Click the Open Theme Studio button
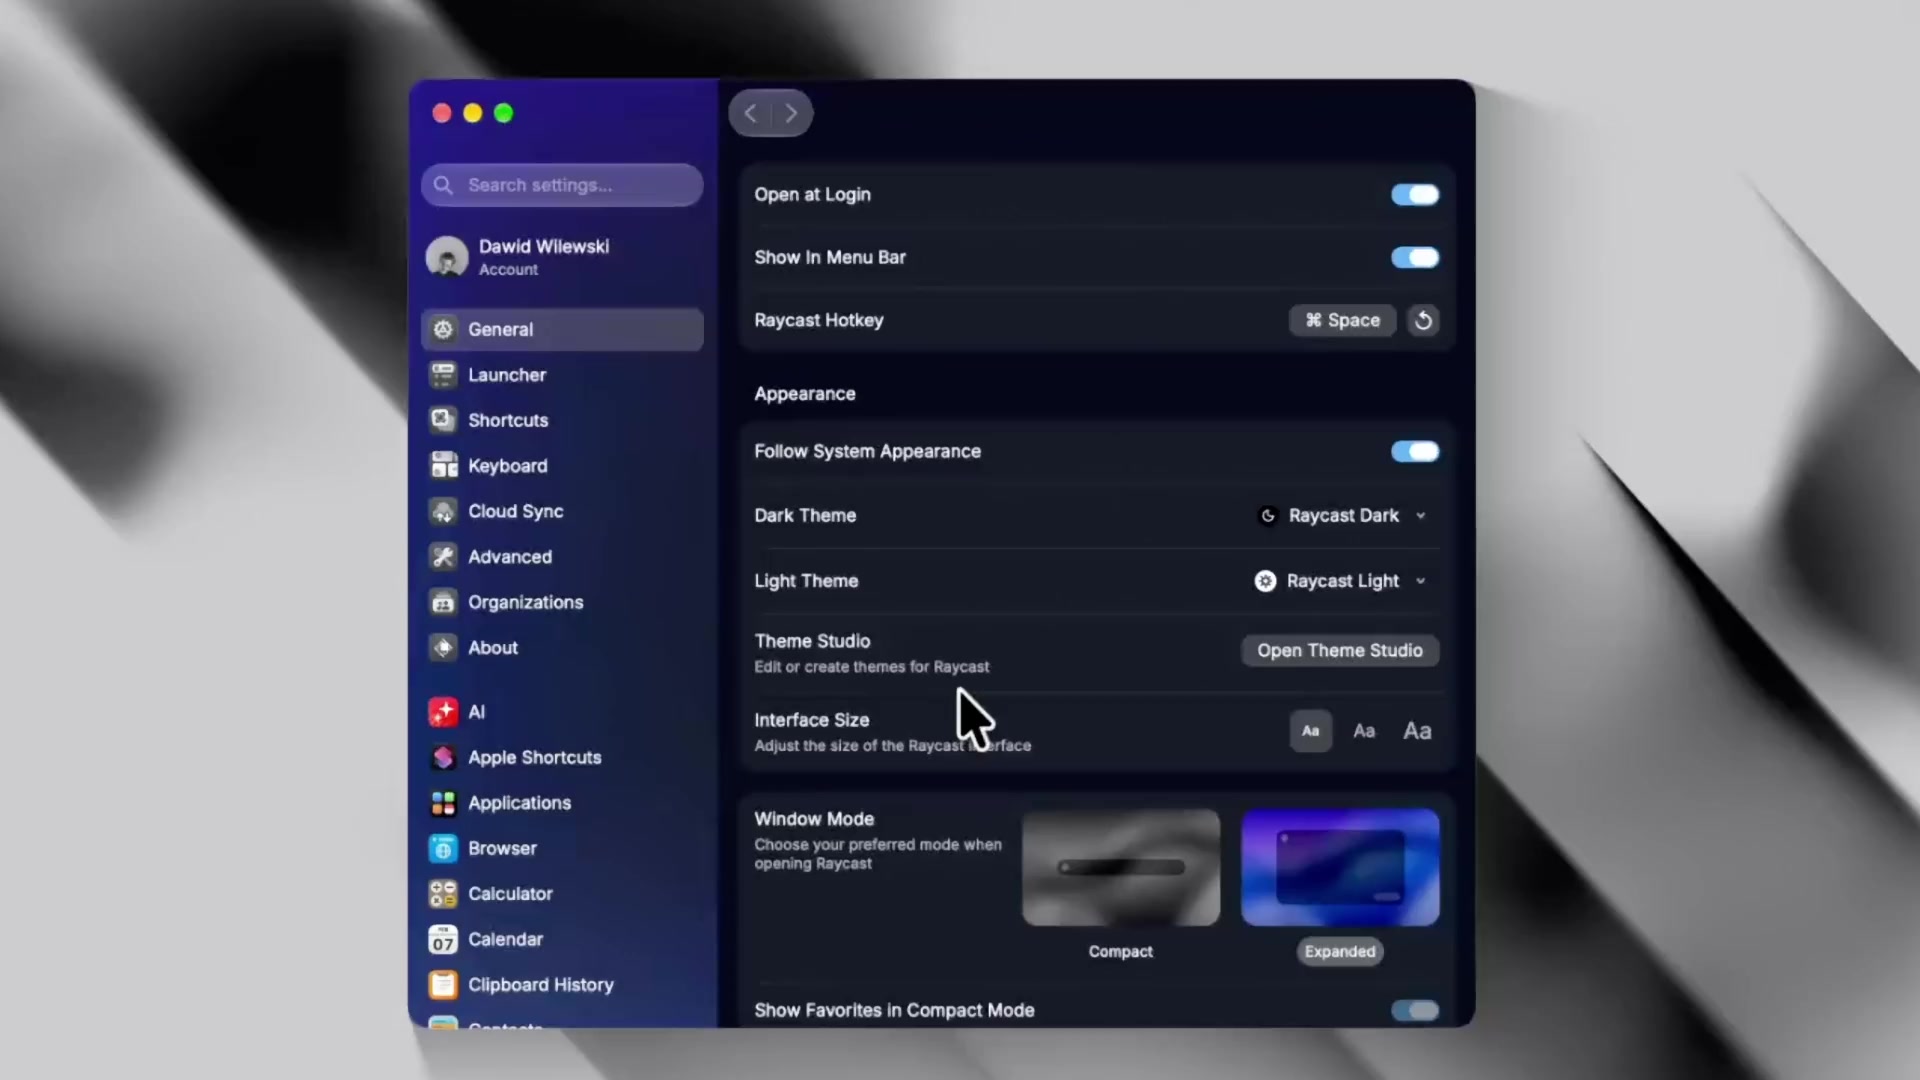 click(x=1340, y=651)
